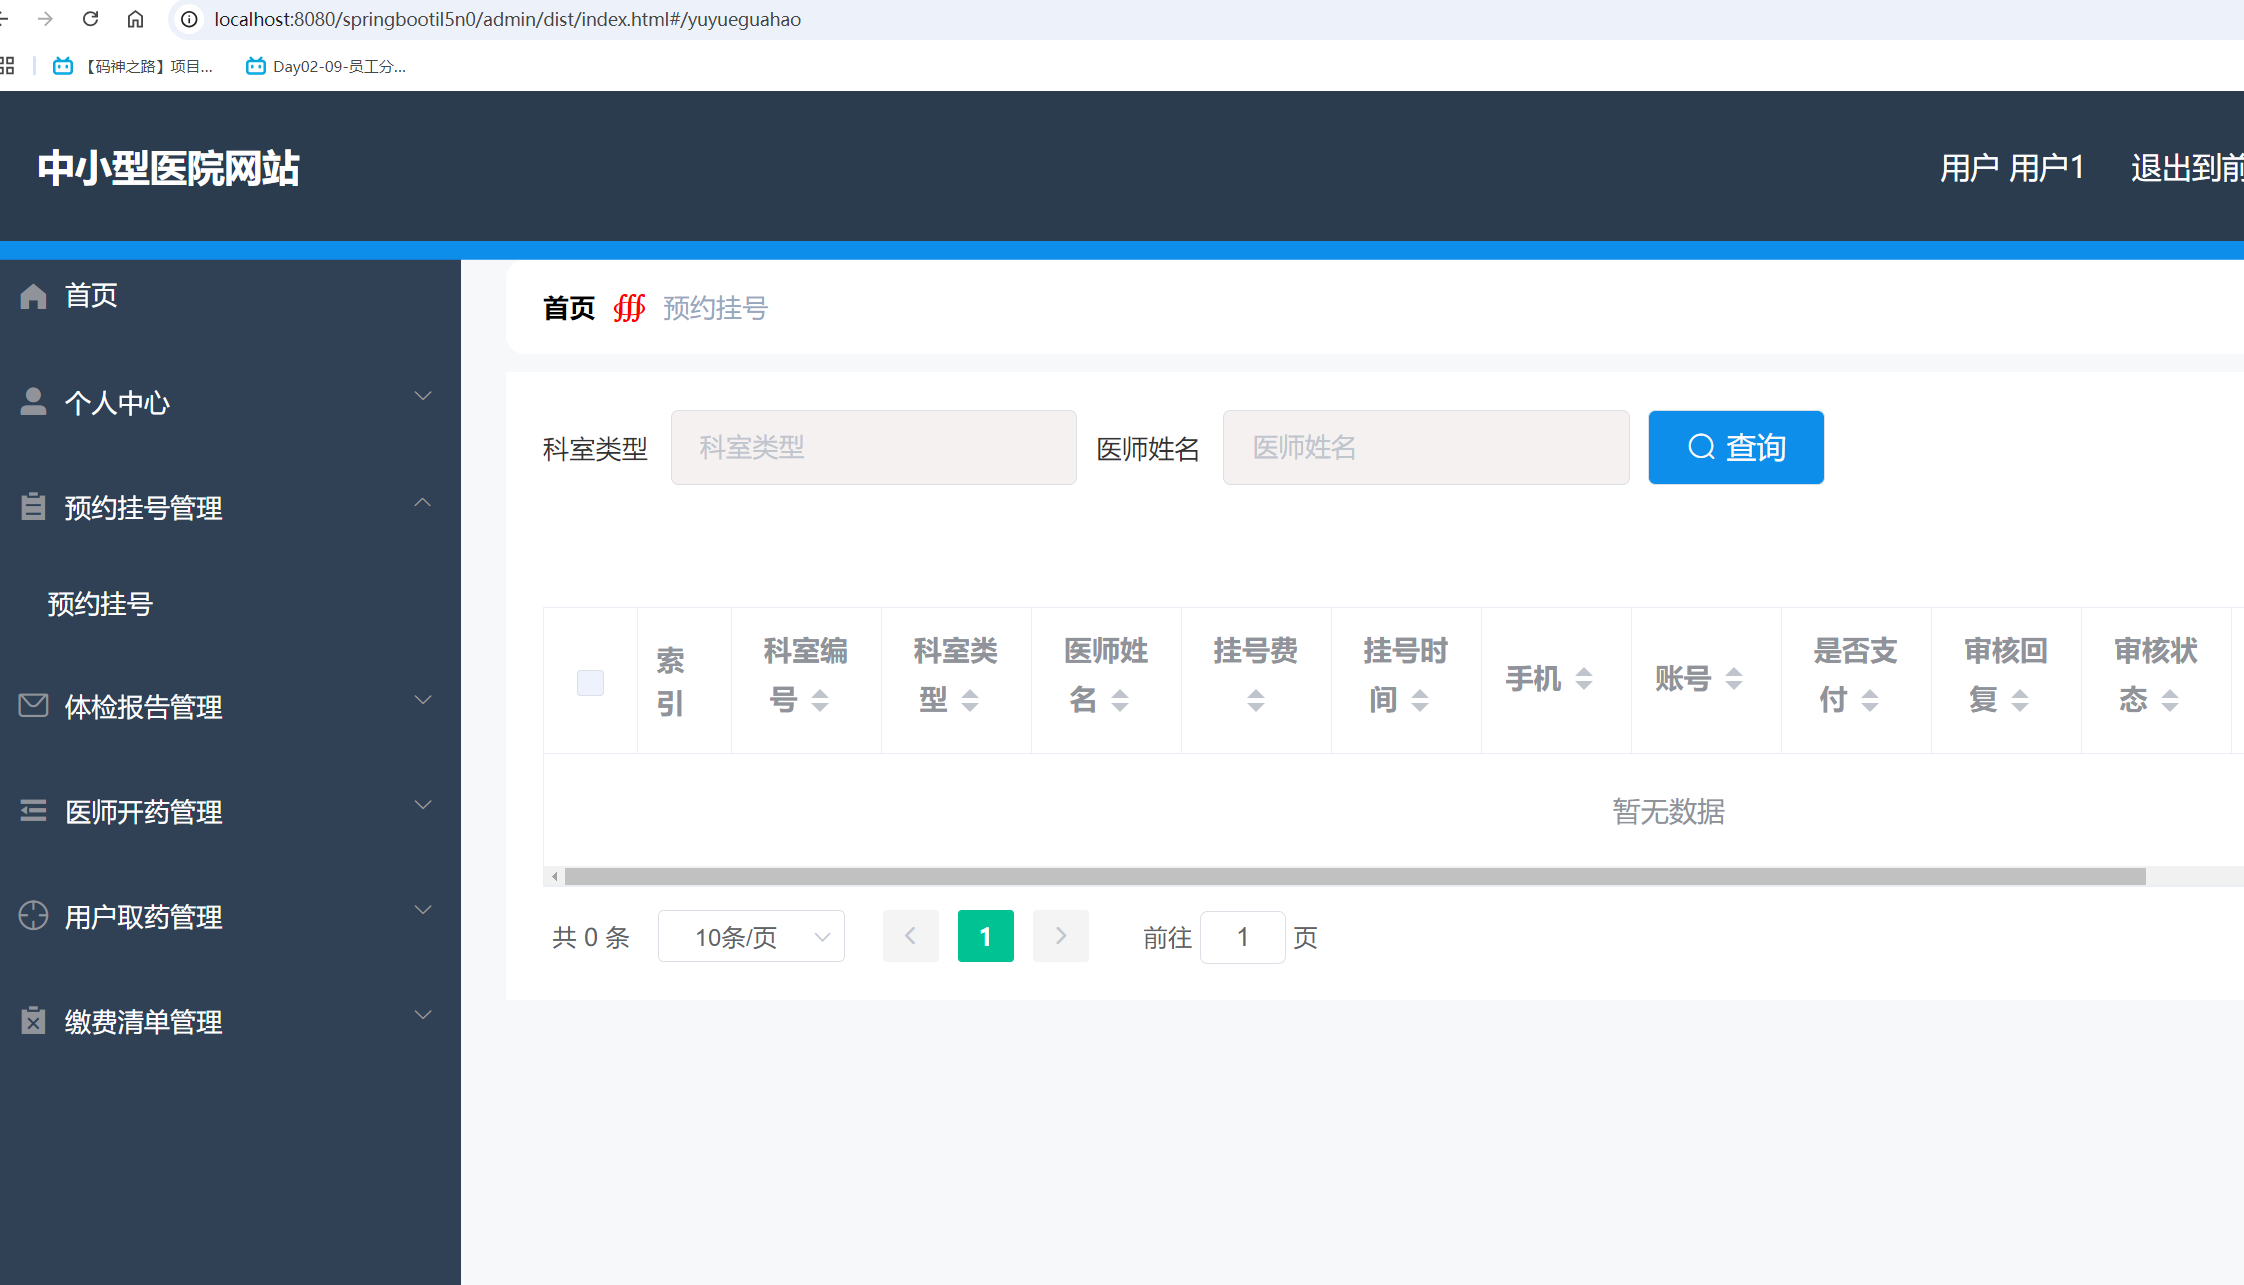The image size is (2244, 1285).
Task: Click the browser refresh icon
Action: pyautogui.click(x=90, y=19)
